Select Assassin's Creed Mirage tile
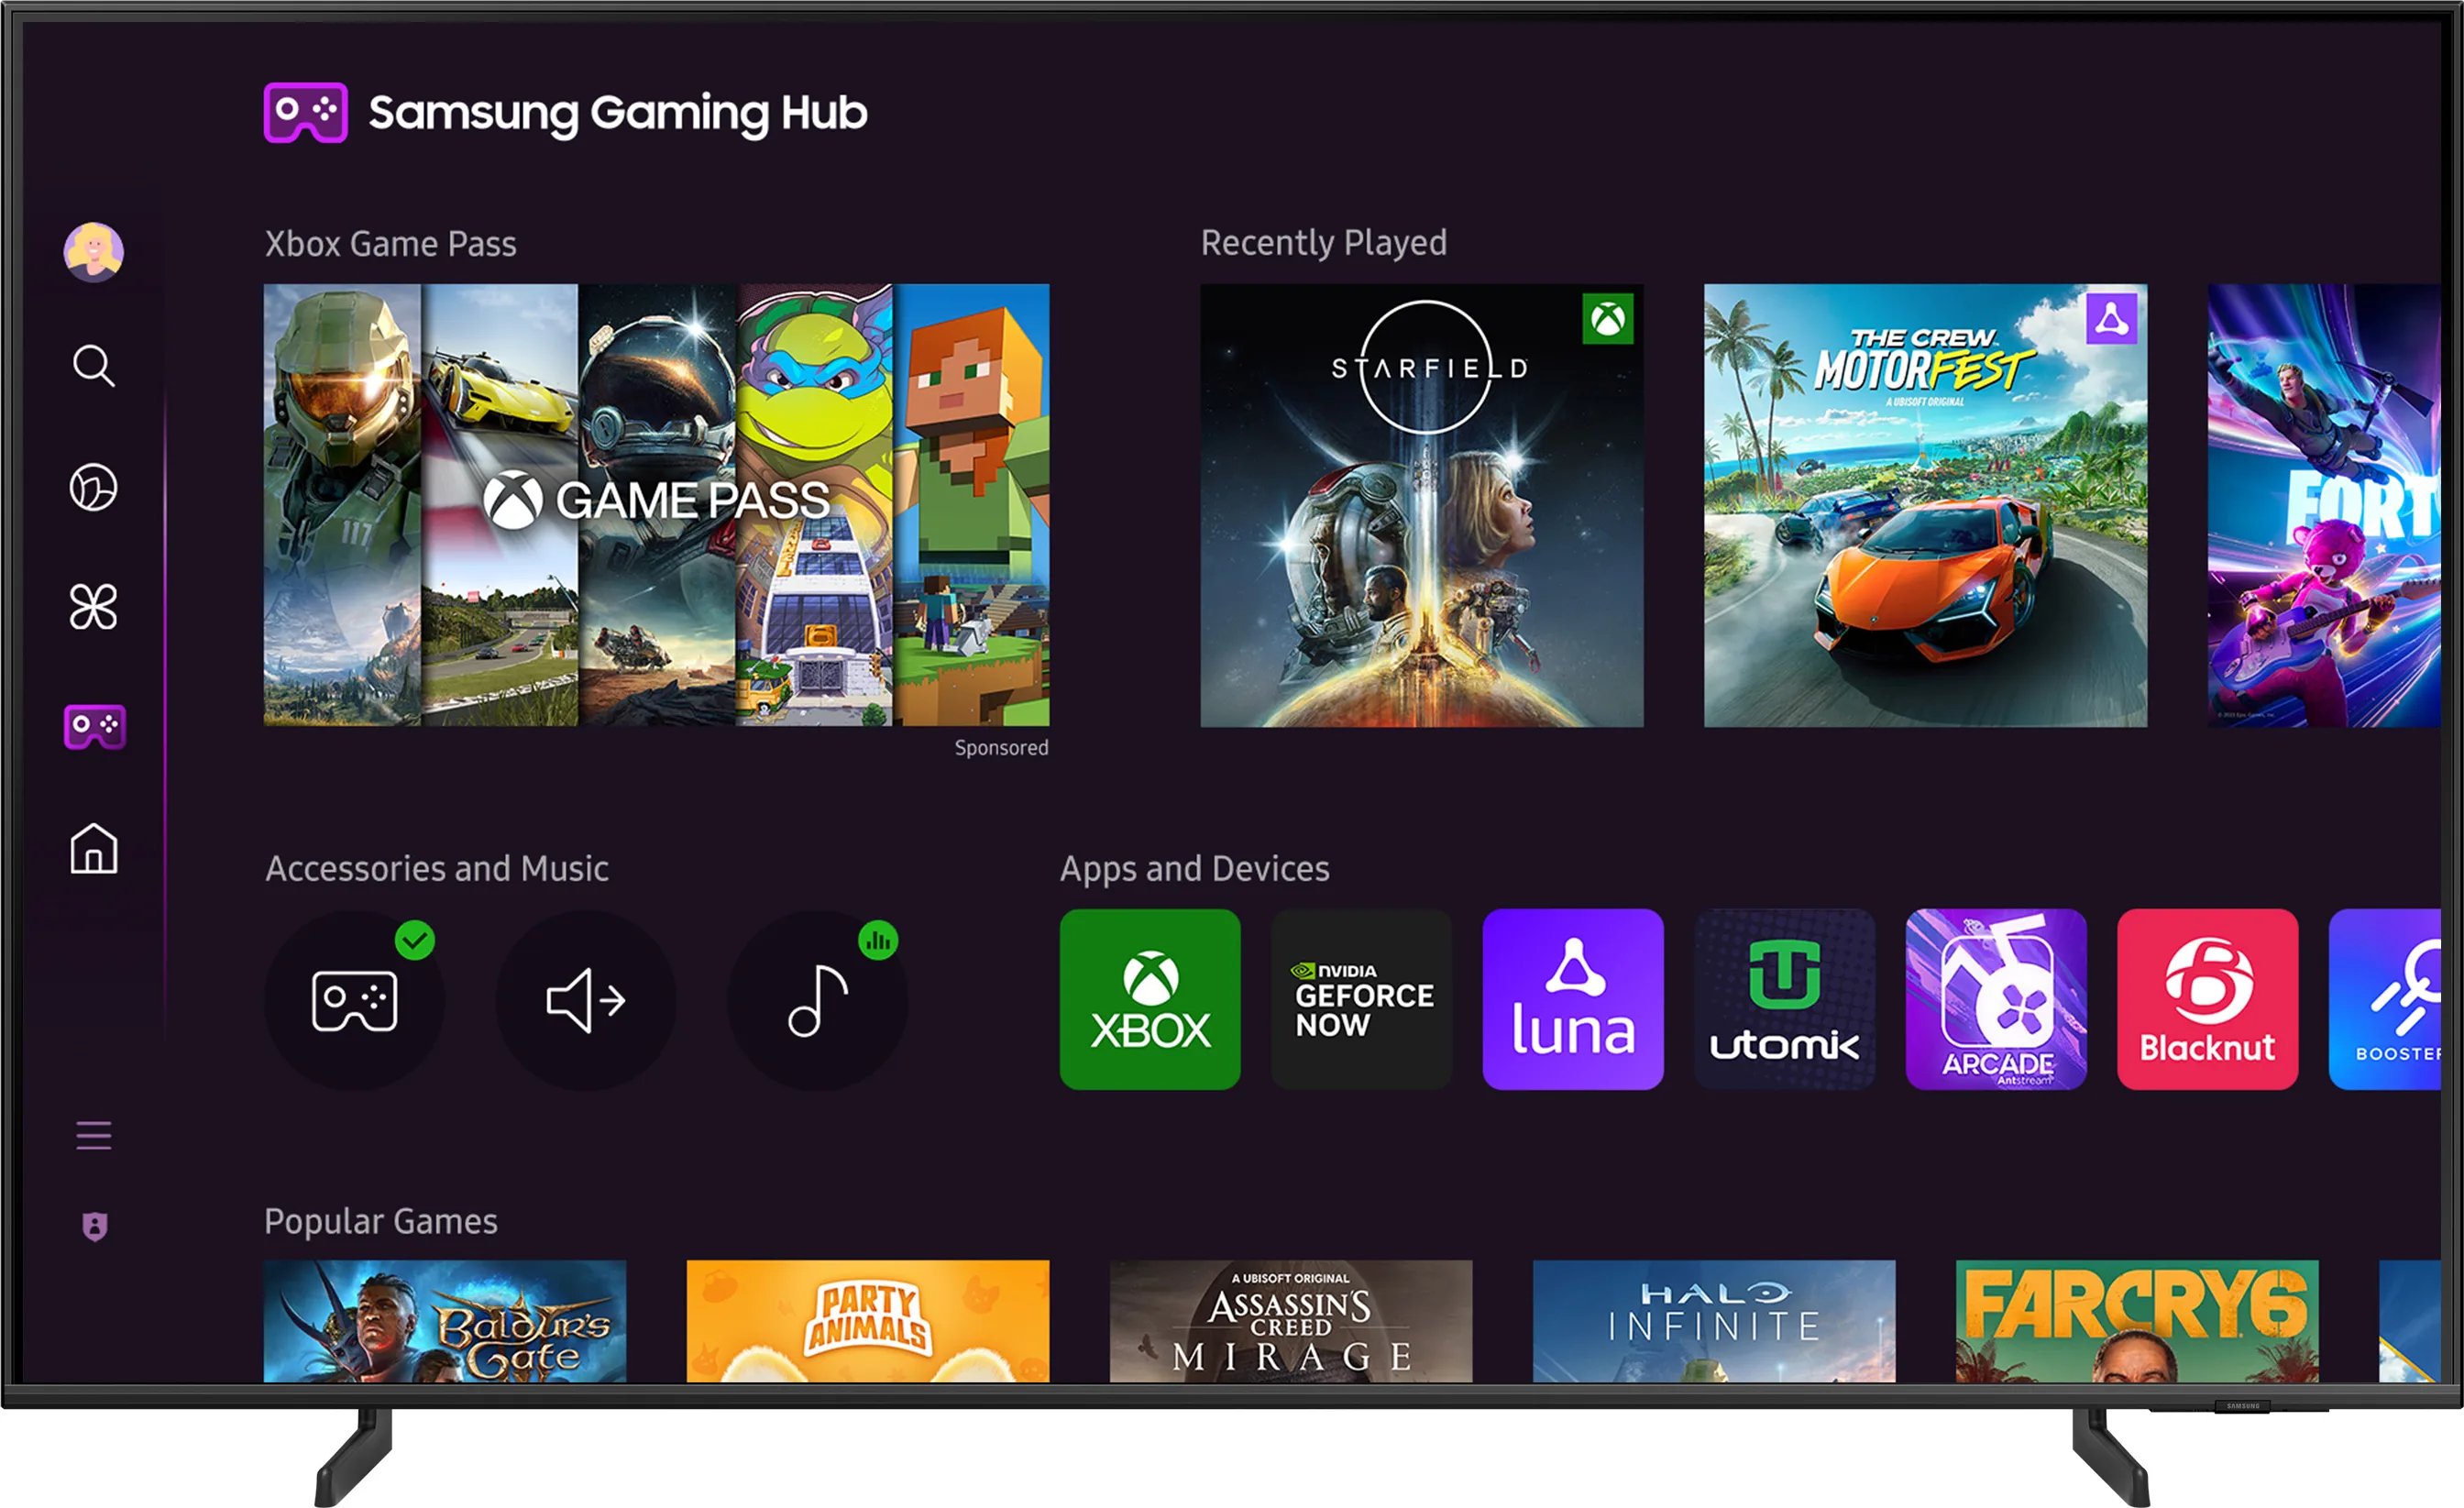The width and height of the screenshot is (2464, 1508). coord(1291,1321)
